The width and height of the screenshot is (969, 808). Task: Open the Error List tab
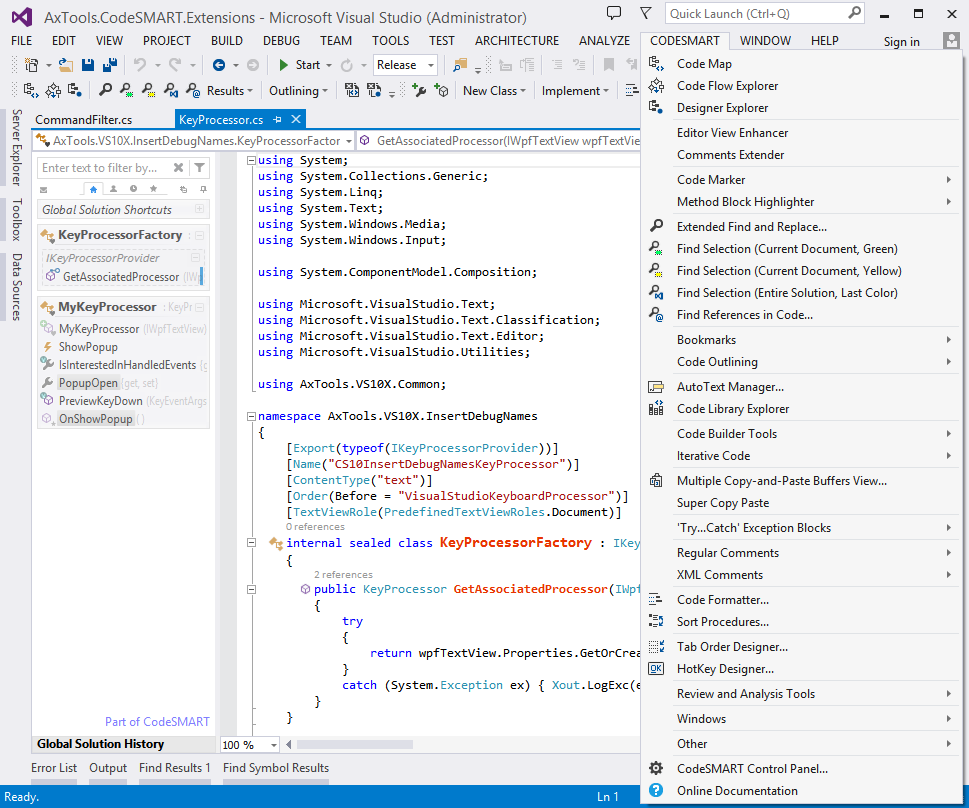(x=54, y=768)
